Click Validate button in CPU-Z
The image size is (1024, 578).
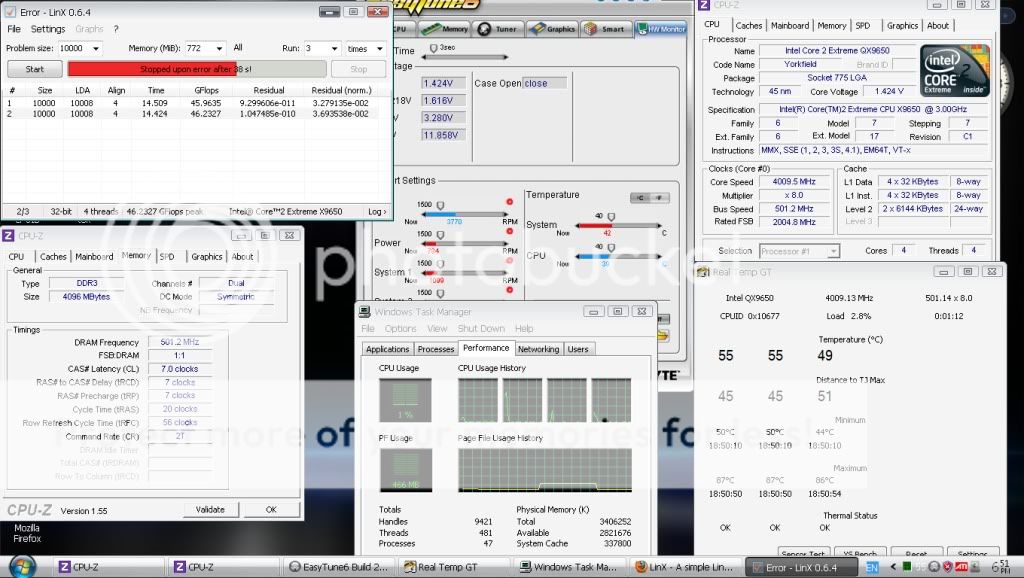[x=210, y=509]
